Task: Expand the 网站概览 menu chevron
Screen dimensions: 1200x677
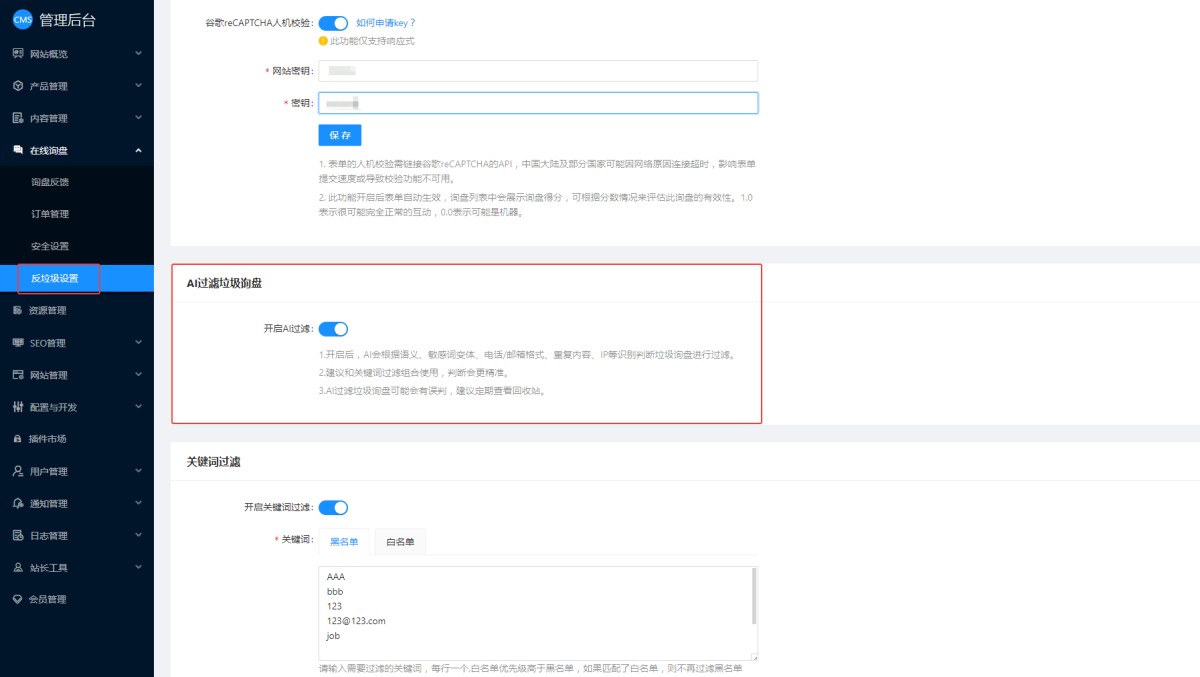Action: [138, 53]
